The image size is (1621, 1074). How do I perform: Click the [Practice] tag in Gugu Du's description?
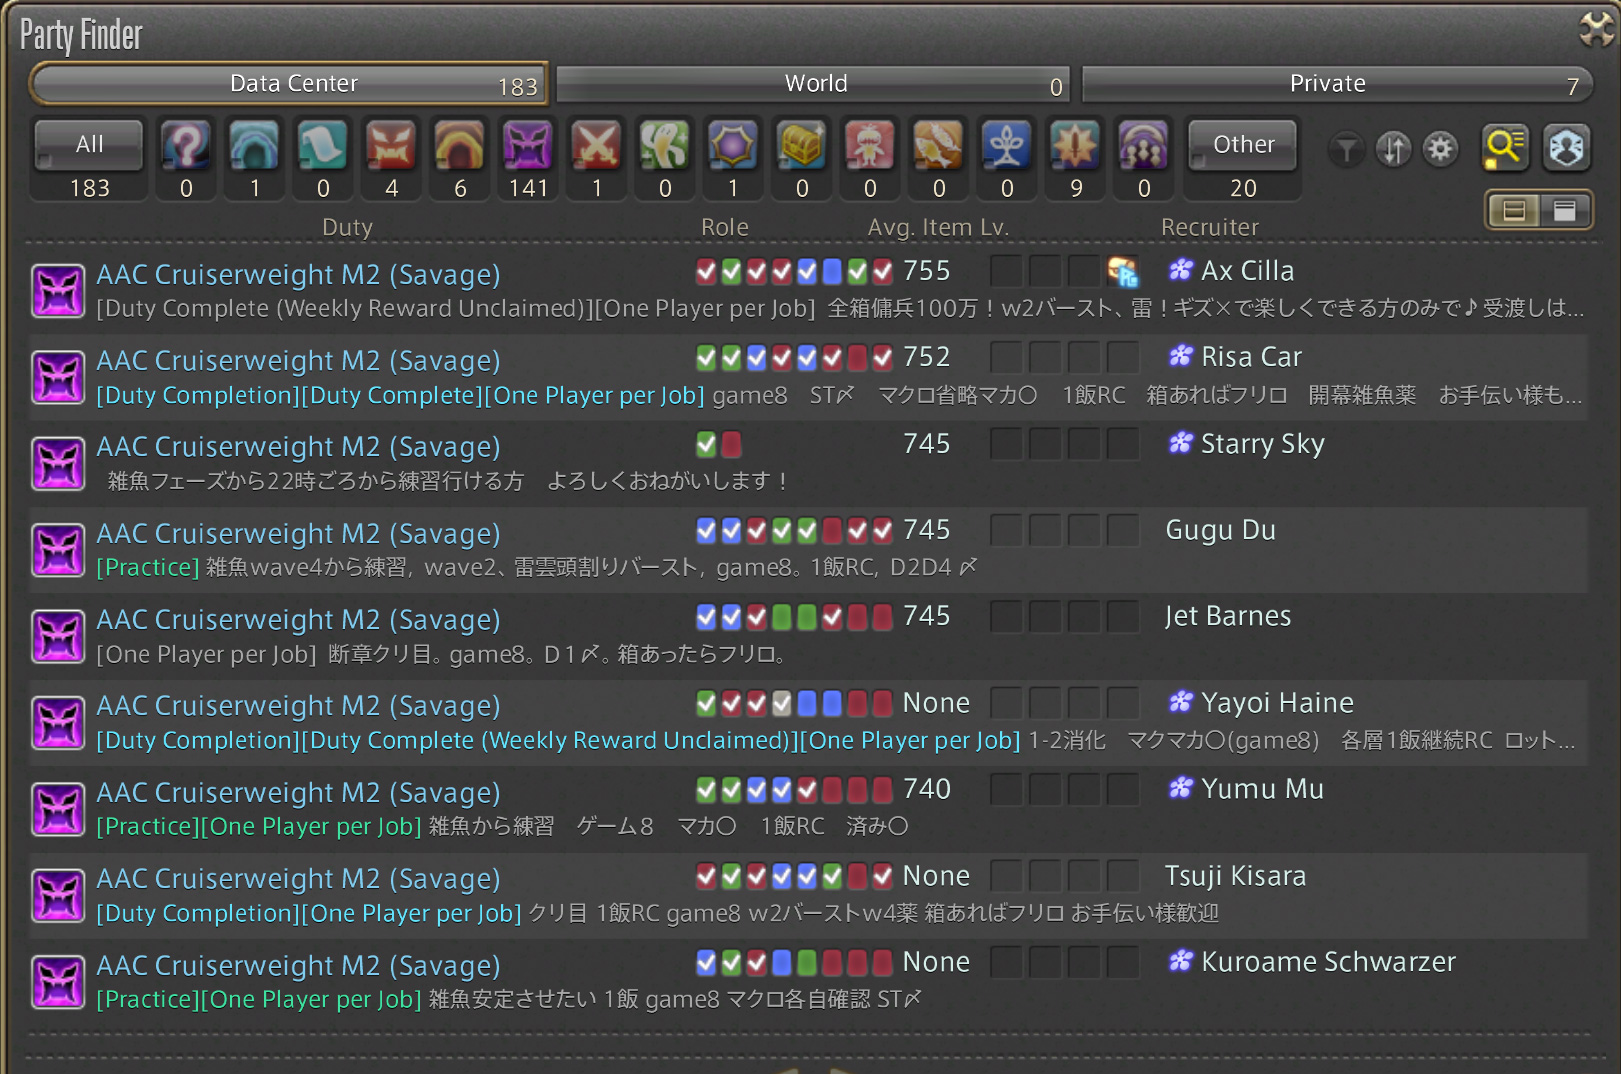pyautogui.click(x=148, y=567)
